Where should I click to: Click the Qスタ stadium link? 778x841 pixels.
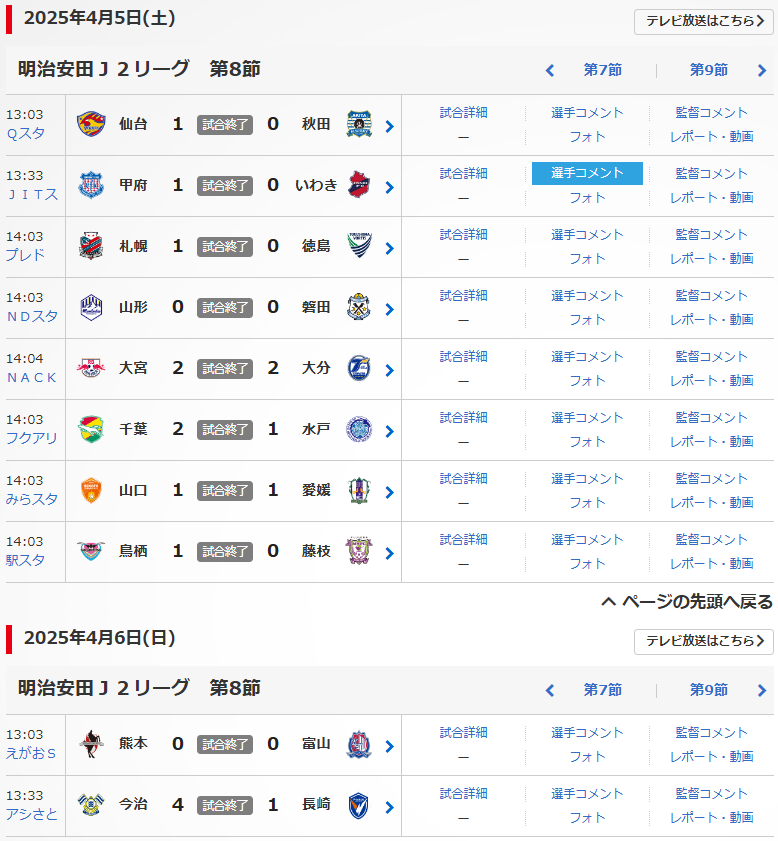26,133
